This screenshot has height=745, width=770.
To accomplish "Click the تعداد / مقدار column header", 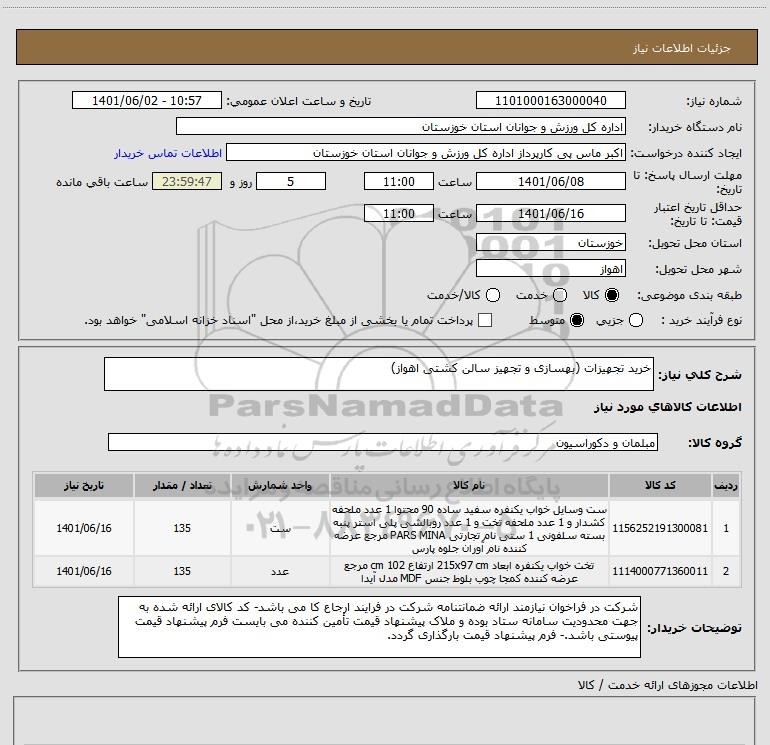I will 182,486.
